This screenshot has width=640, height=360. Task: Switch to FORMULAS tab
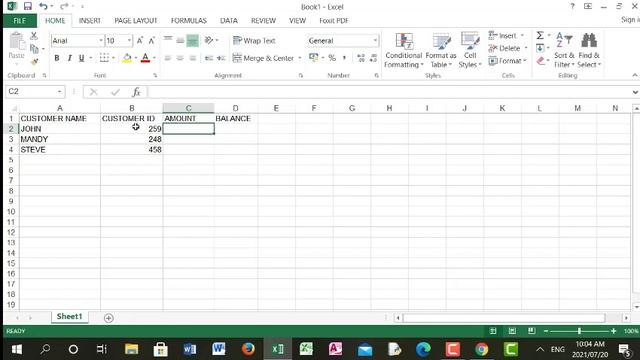pyautogui.click(x=189, y=20)
